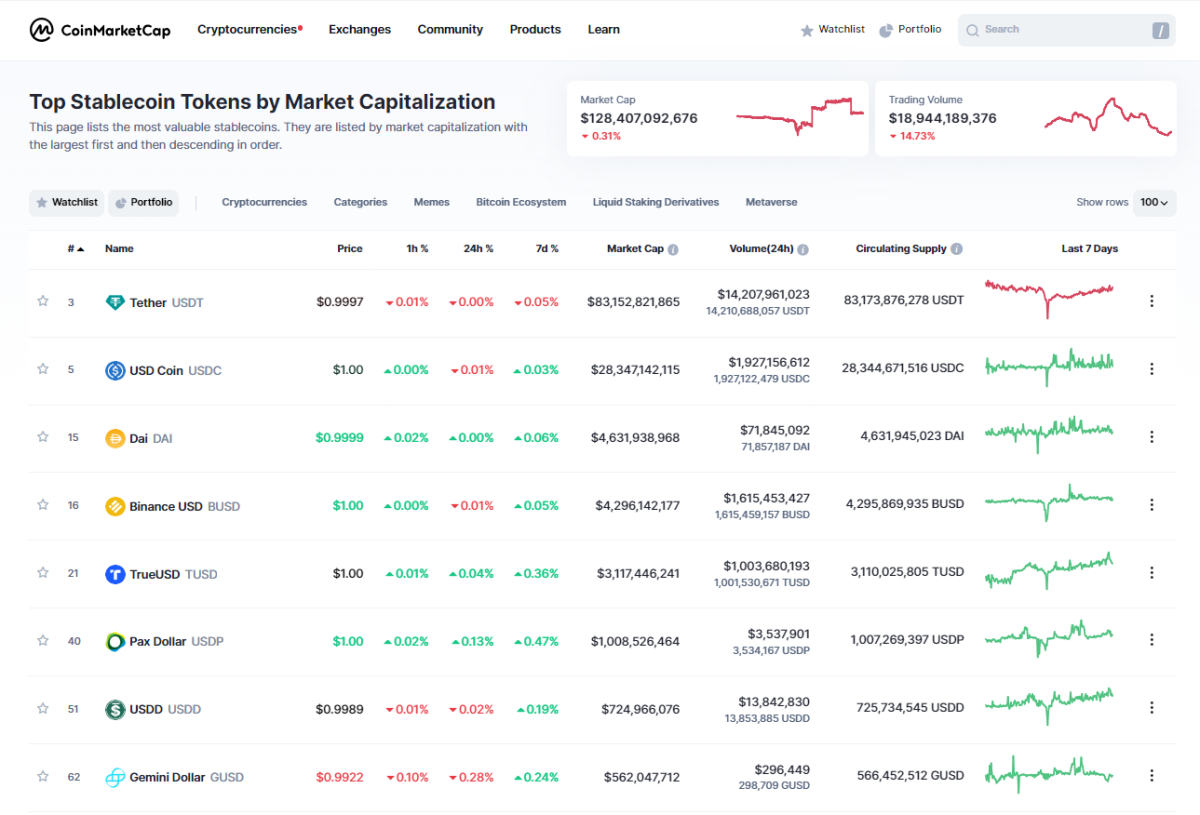
Task: Switch to Bitcoin Ecosystem tab
Action: click(521, 202)
